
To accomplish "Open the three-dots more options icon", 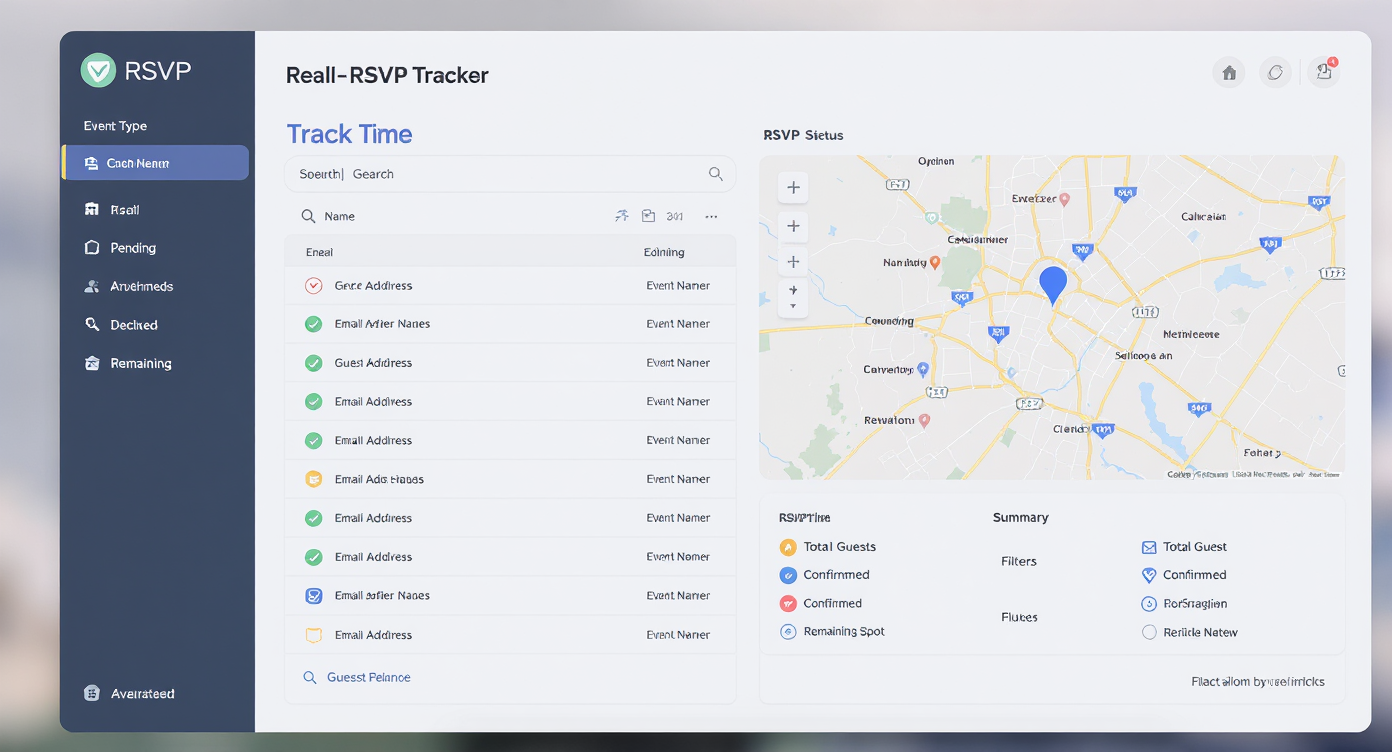I will click(711, 216).
